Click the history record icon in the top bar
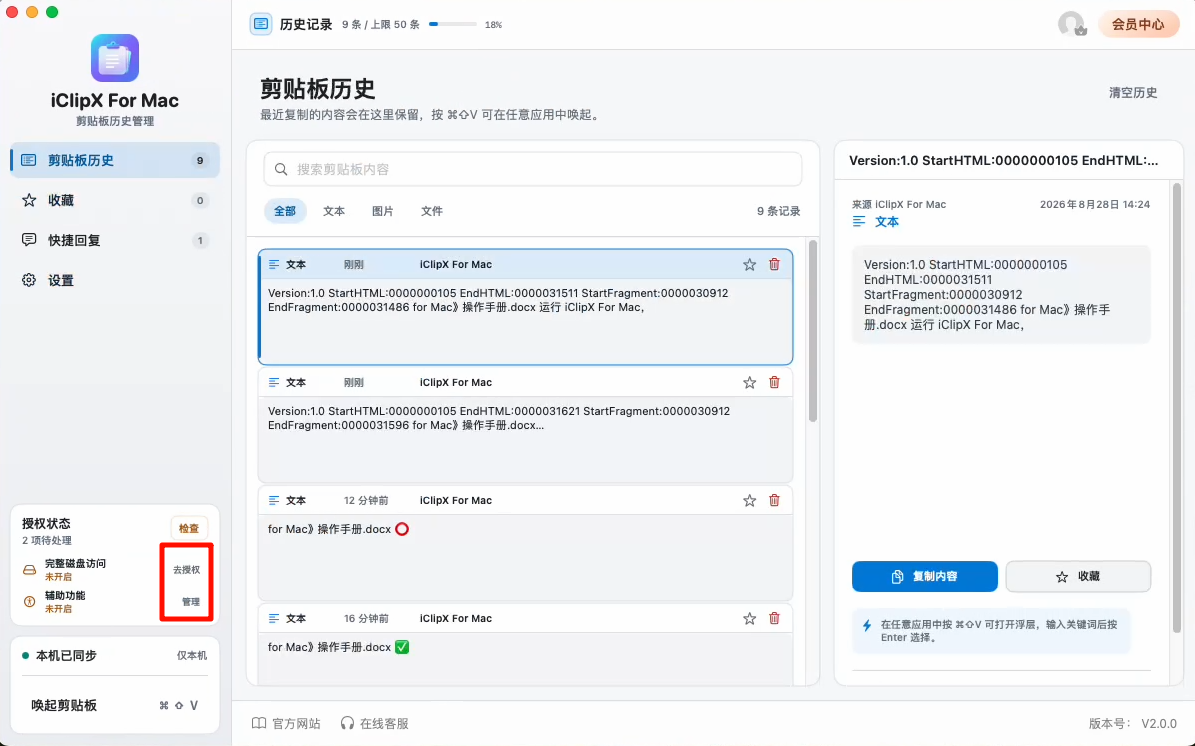The height and width of the screenshot is (746, 1195). pos(261,24)
